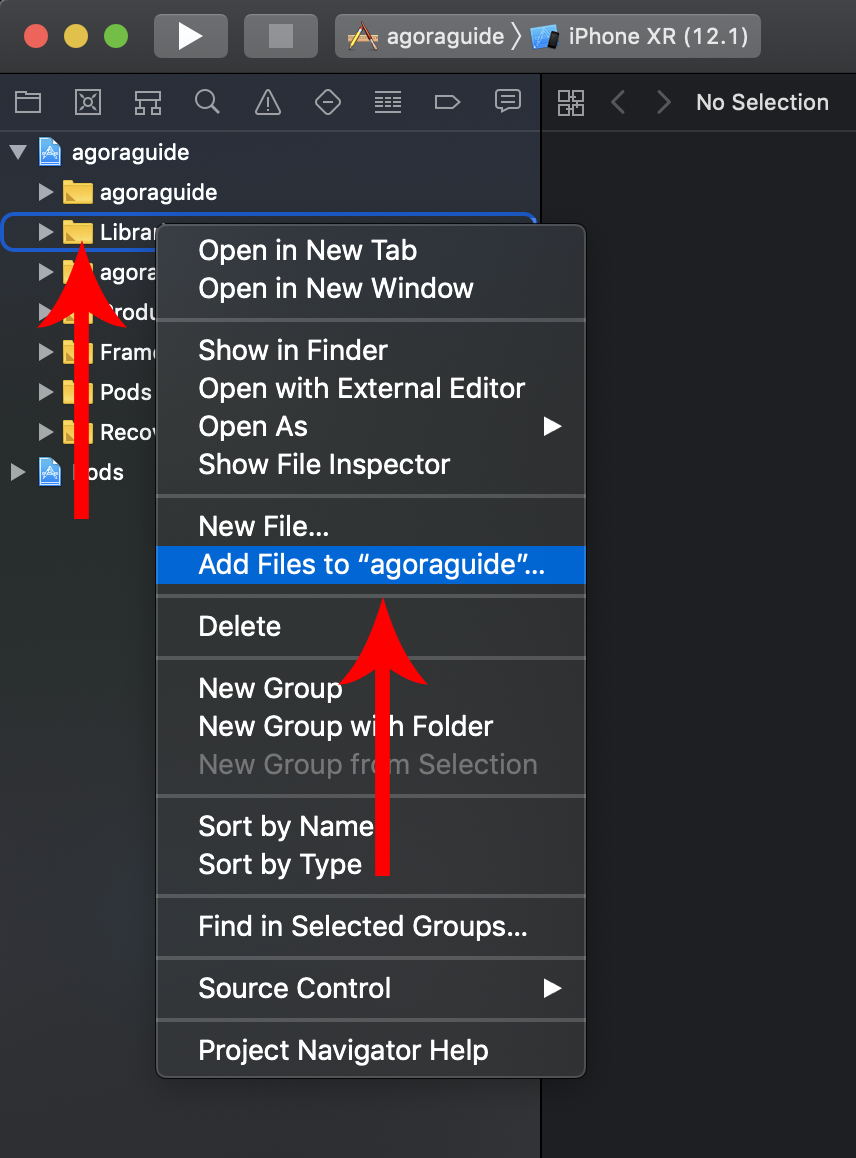Select Open with External Editor
The width and height of the screenshot is (856, 1158).
click(371, 388)
